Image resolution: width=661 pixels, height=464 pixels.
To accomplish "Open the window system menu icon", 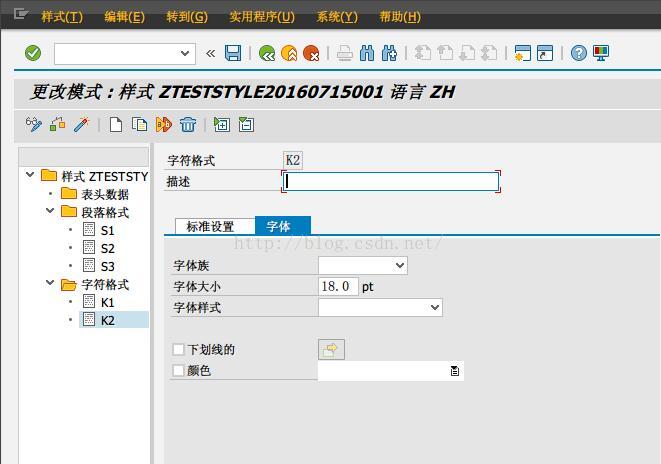I will pos(20,15).
